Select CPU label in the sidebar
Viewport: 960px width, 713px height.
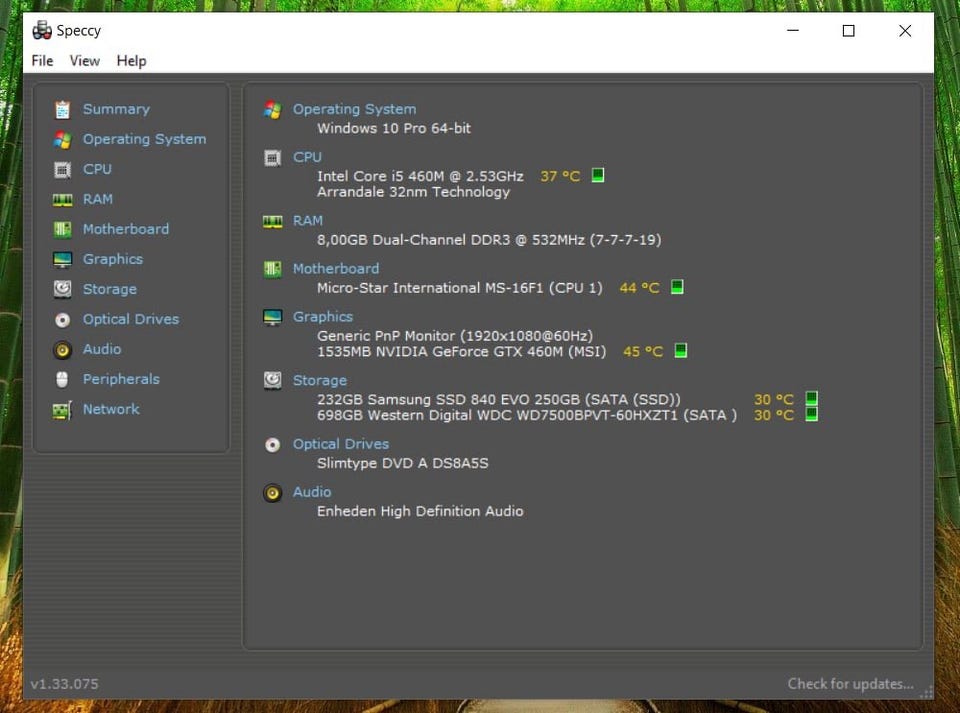tap(97, 169)
